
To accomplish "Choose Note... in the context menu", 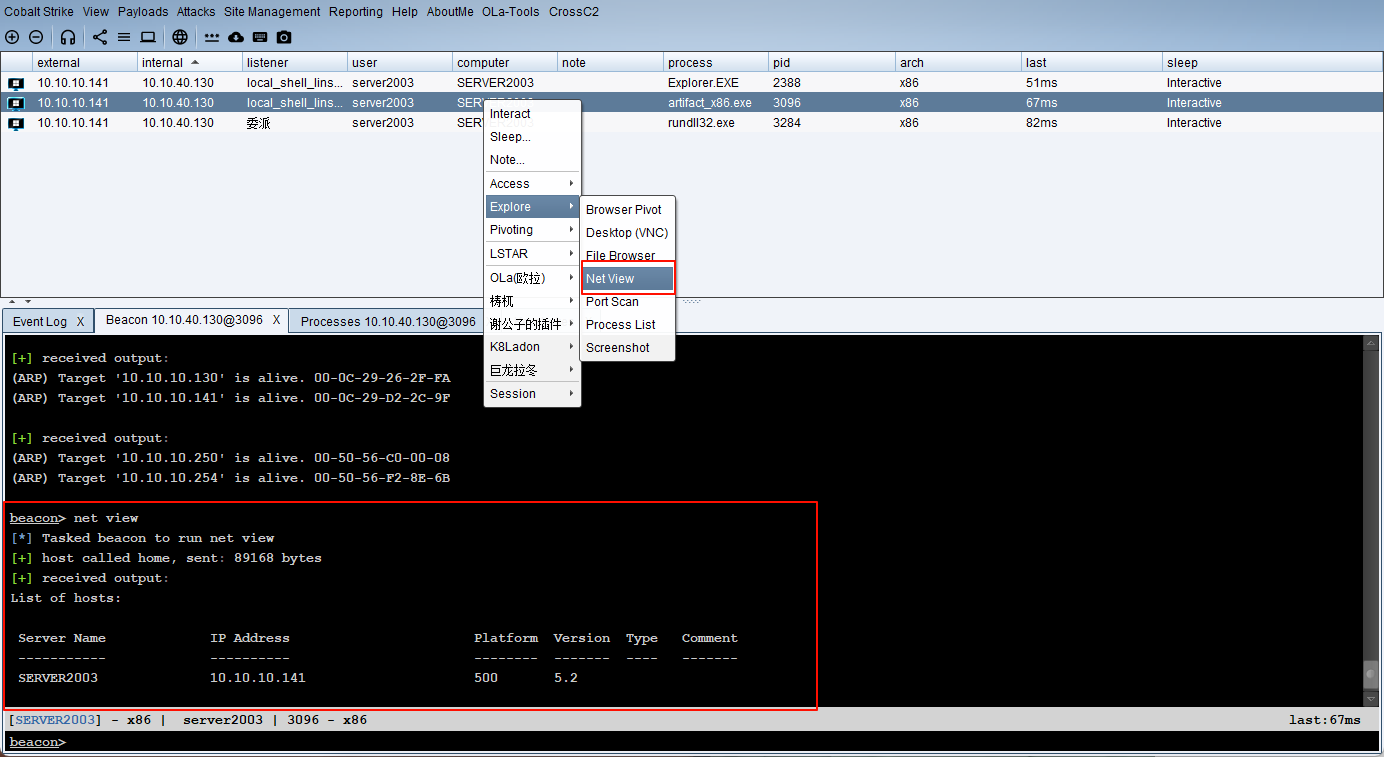I will (x=532, y=160).
